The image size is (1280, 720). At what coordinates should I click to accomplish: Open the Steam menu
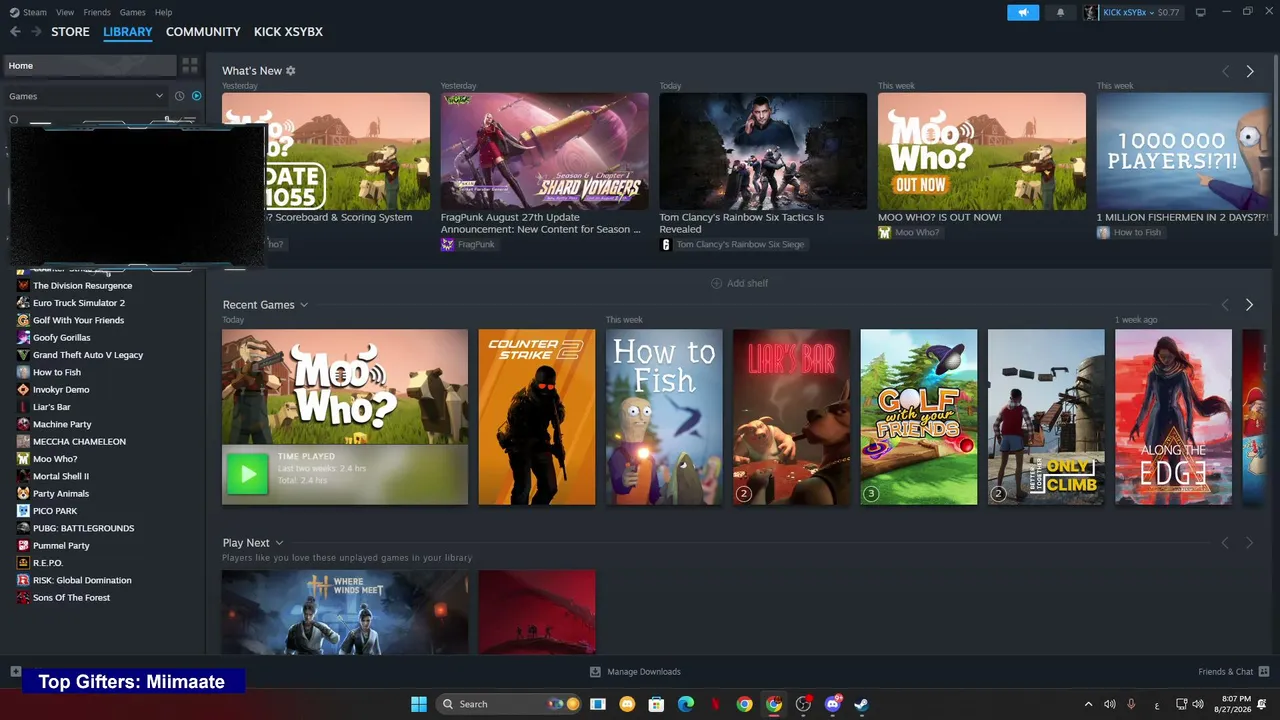pos(29,12)
